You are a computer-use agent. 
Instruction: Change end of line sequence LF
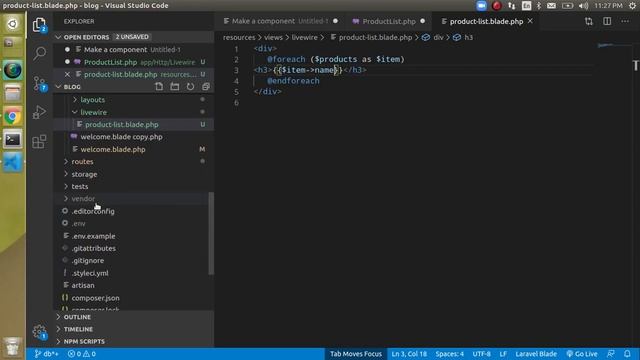point(503,354)
